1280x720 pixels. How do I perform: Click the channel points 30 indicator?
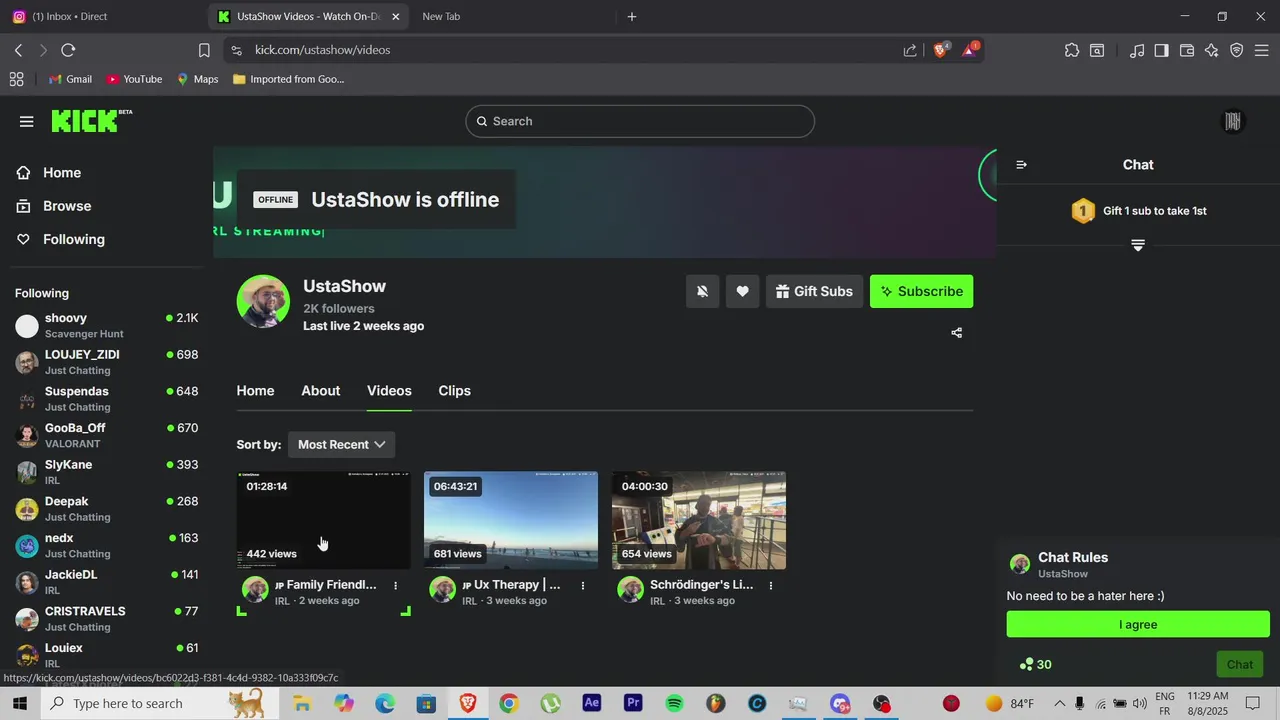point(1035,664)
